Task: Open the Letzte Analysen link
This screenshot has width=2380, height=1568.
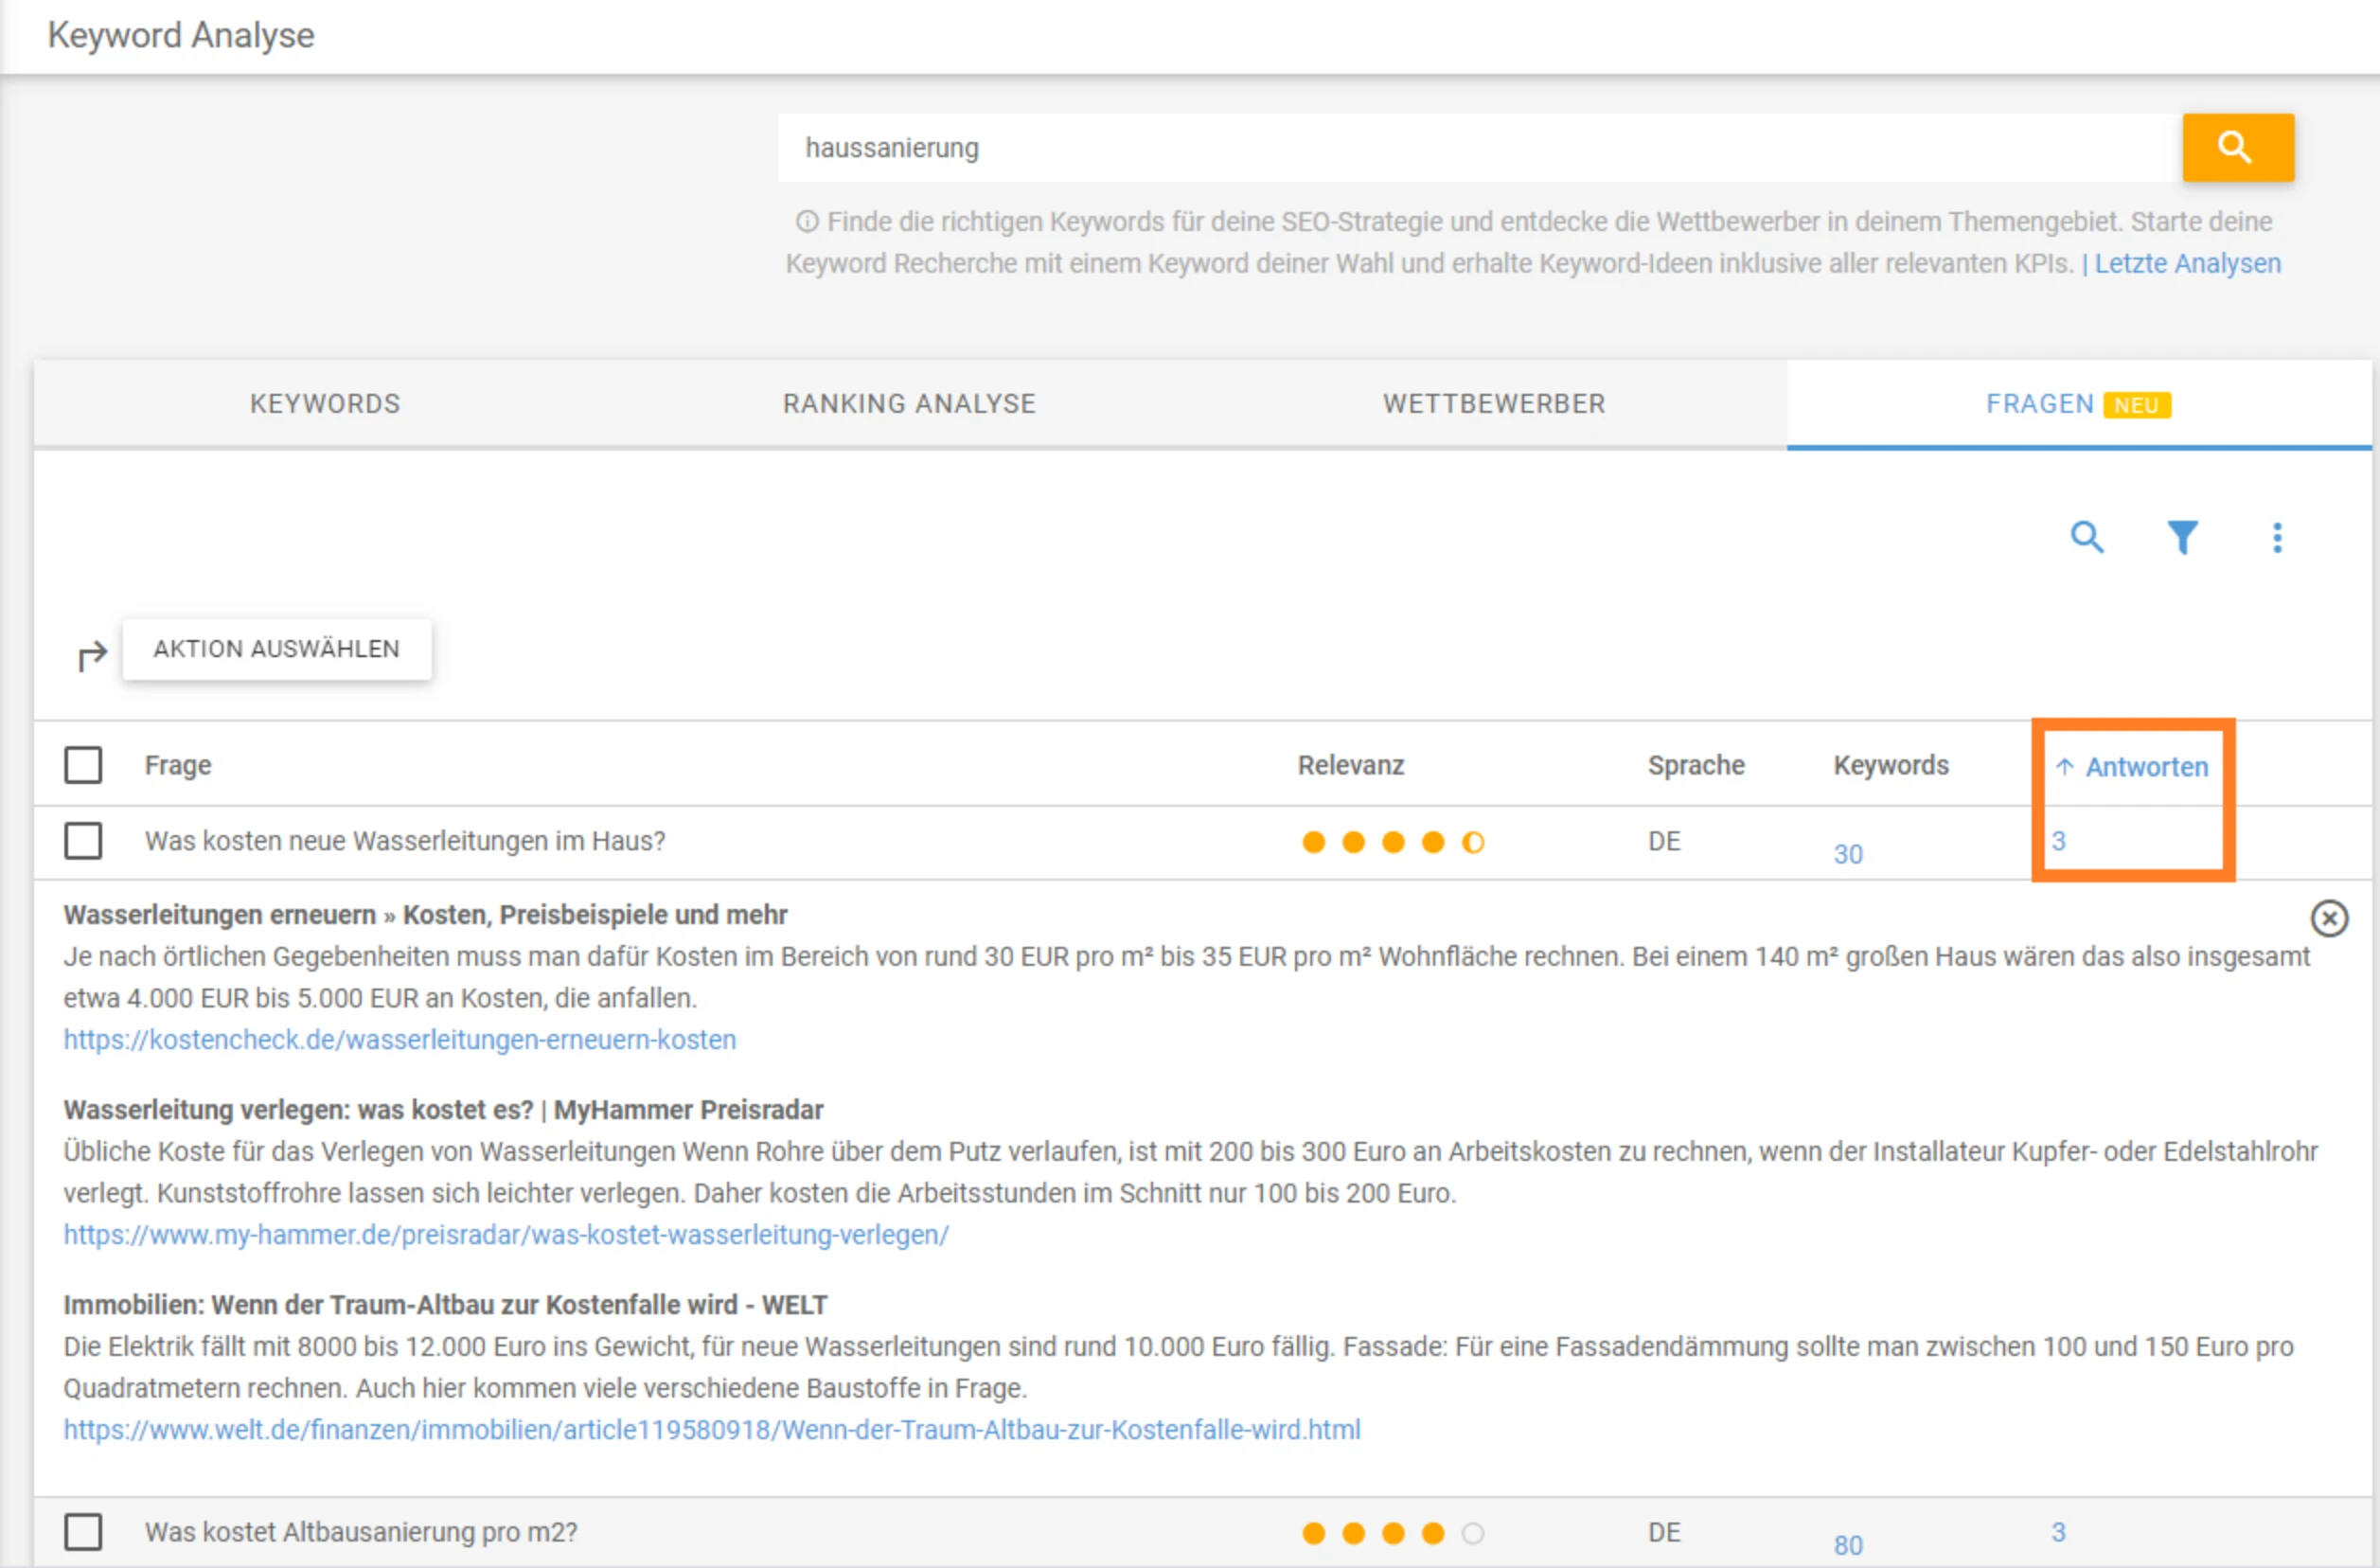Action: pyautogui.click(x=2187, y=264)
